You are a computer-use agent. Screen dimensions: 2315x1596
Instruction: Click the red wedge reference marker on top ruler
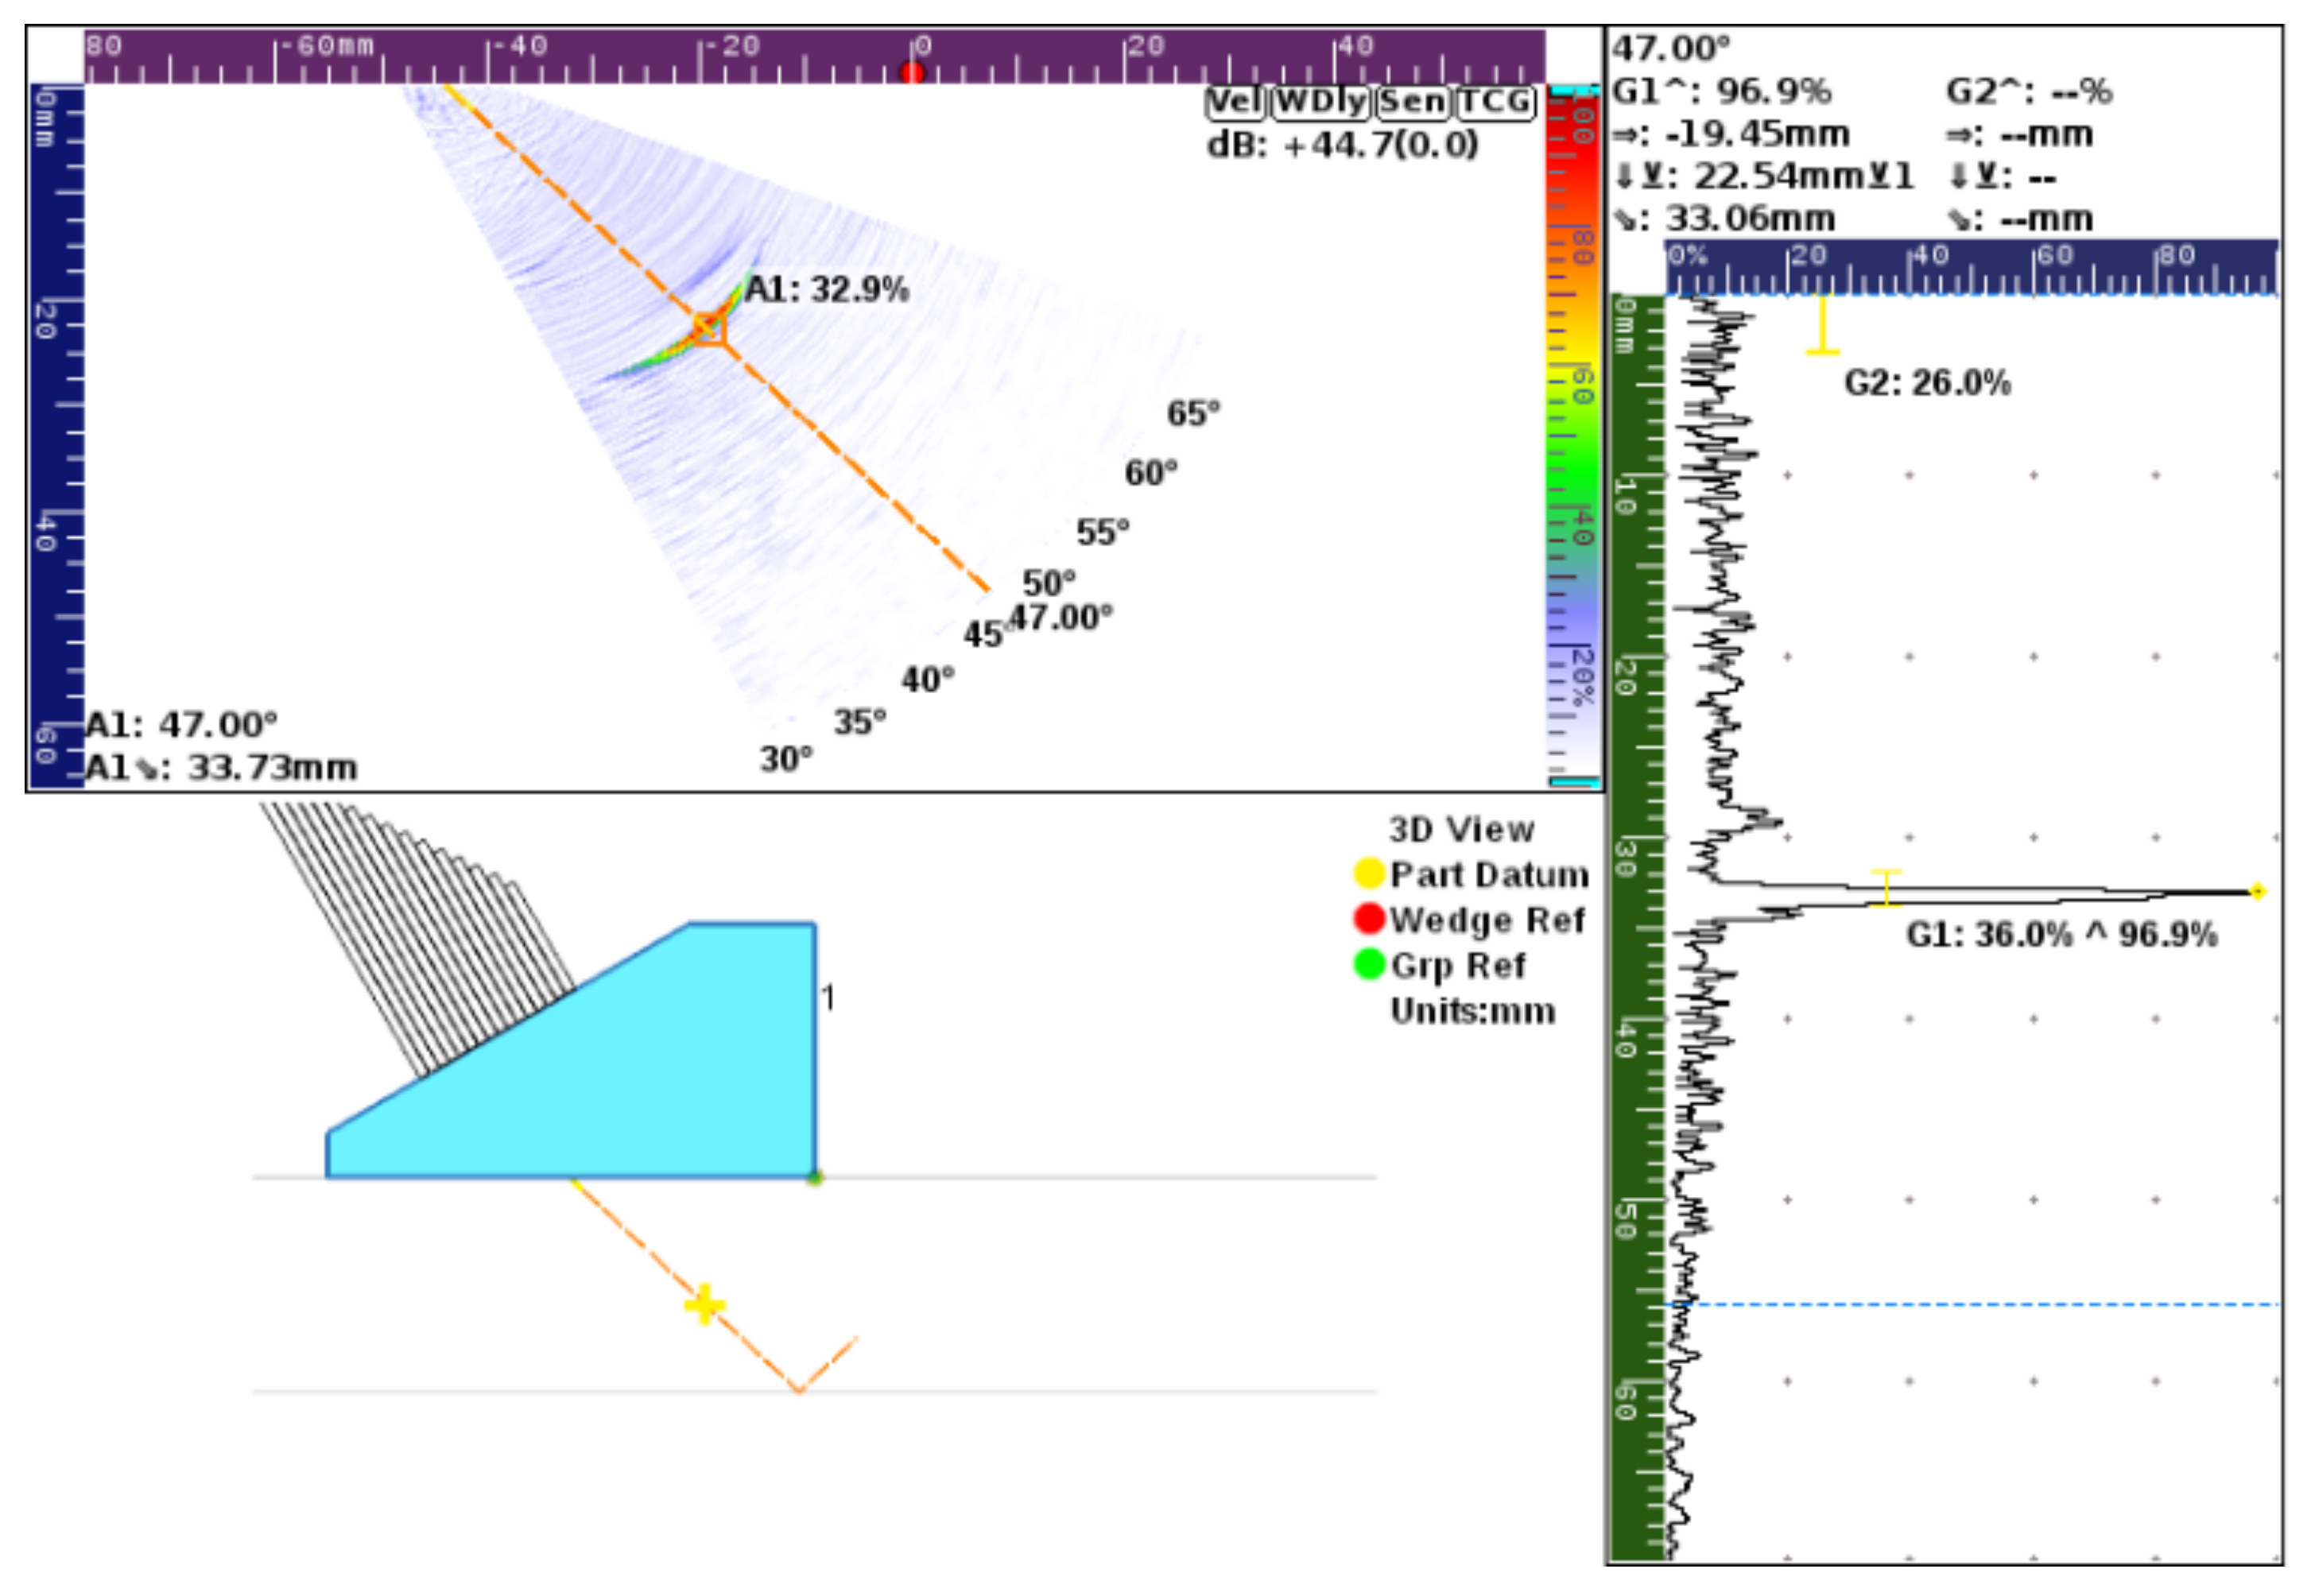click(x=911, y=72)
